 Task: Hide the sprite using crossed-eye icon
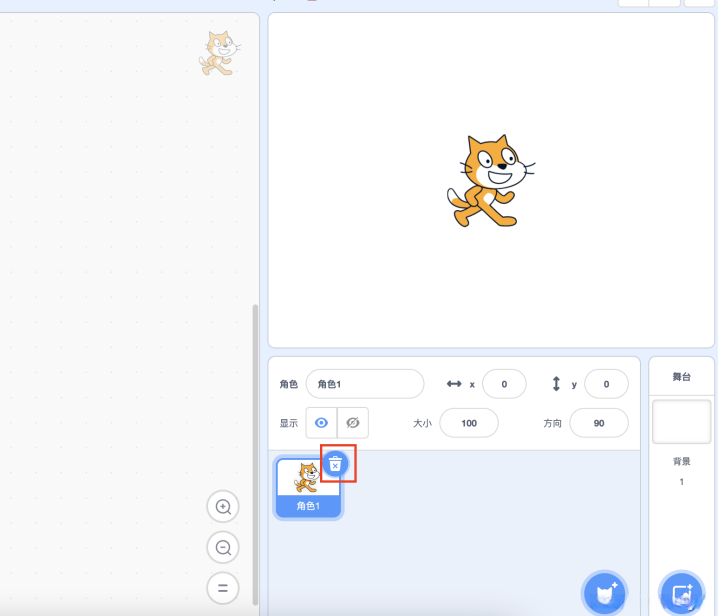[x=353, y=423]
